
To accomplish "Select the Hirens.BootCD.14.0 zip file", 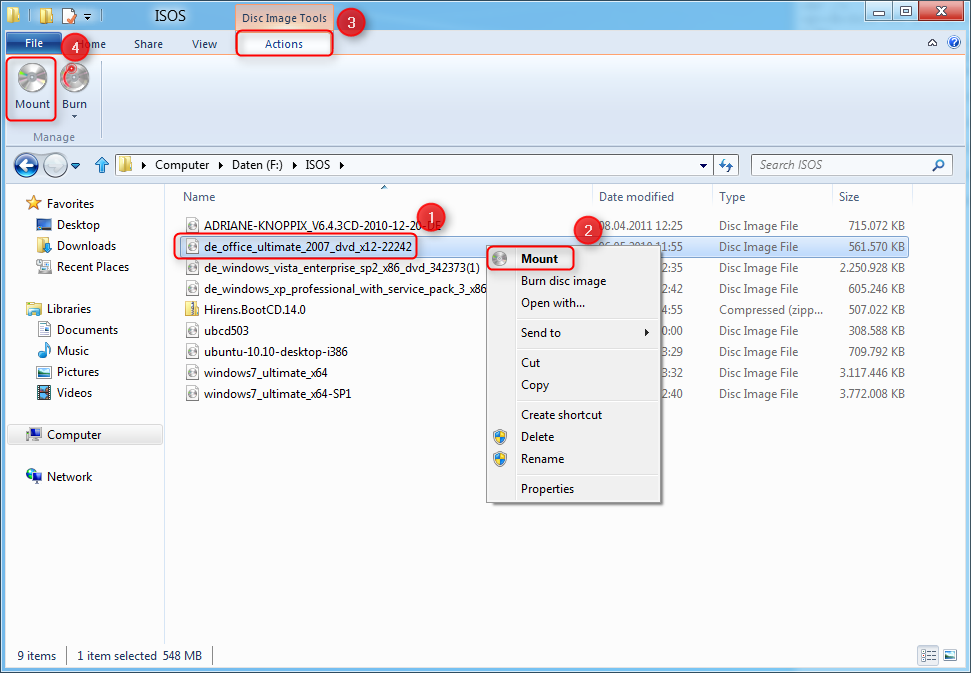I will [246, 310].
